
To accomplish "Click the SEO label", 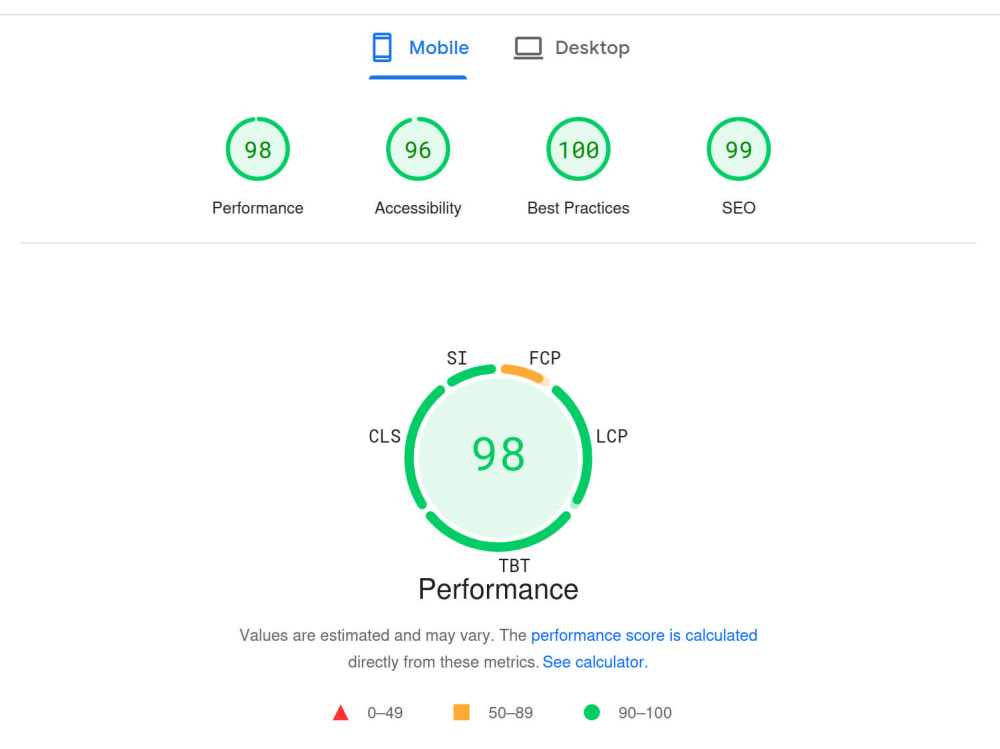I will [739, 208].
